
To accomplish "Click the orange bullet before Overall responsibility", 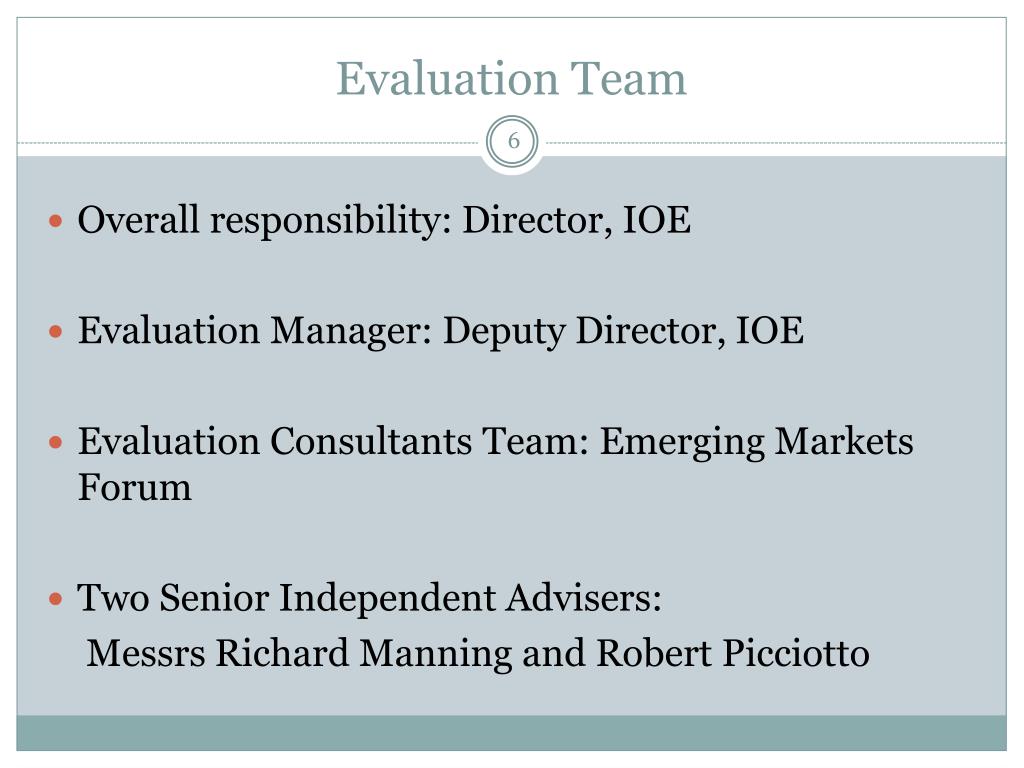I will 56,221.
